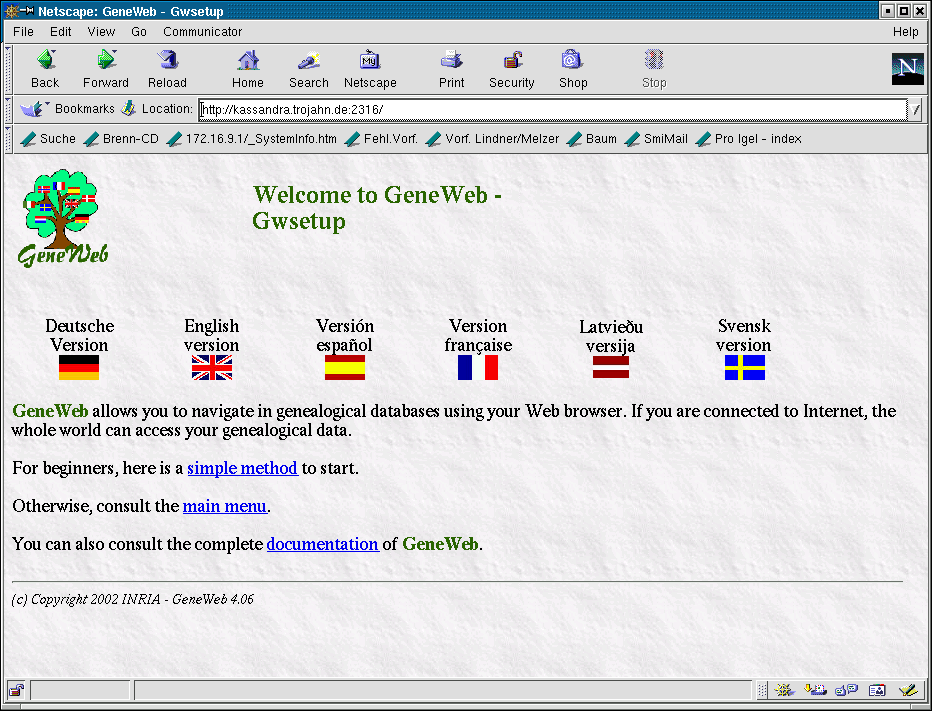The height and width of the screenshot is (711, 932).
Task: Open the View menu
Action: (x=101, y=32)
